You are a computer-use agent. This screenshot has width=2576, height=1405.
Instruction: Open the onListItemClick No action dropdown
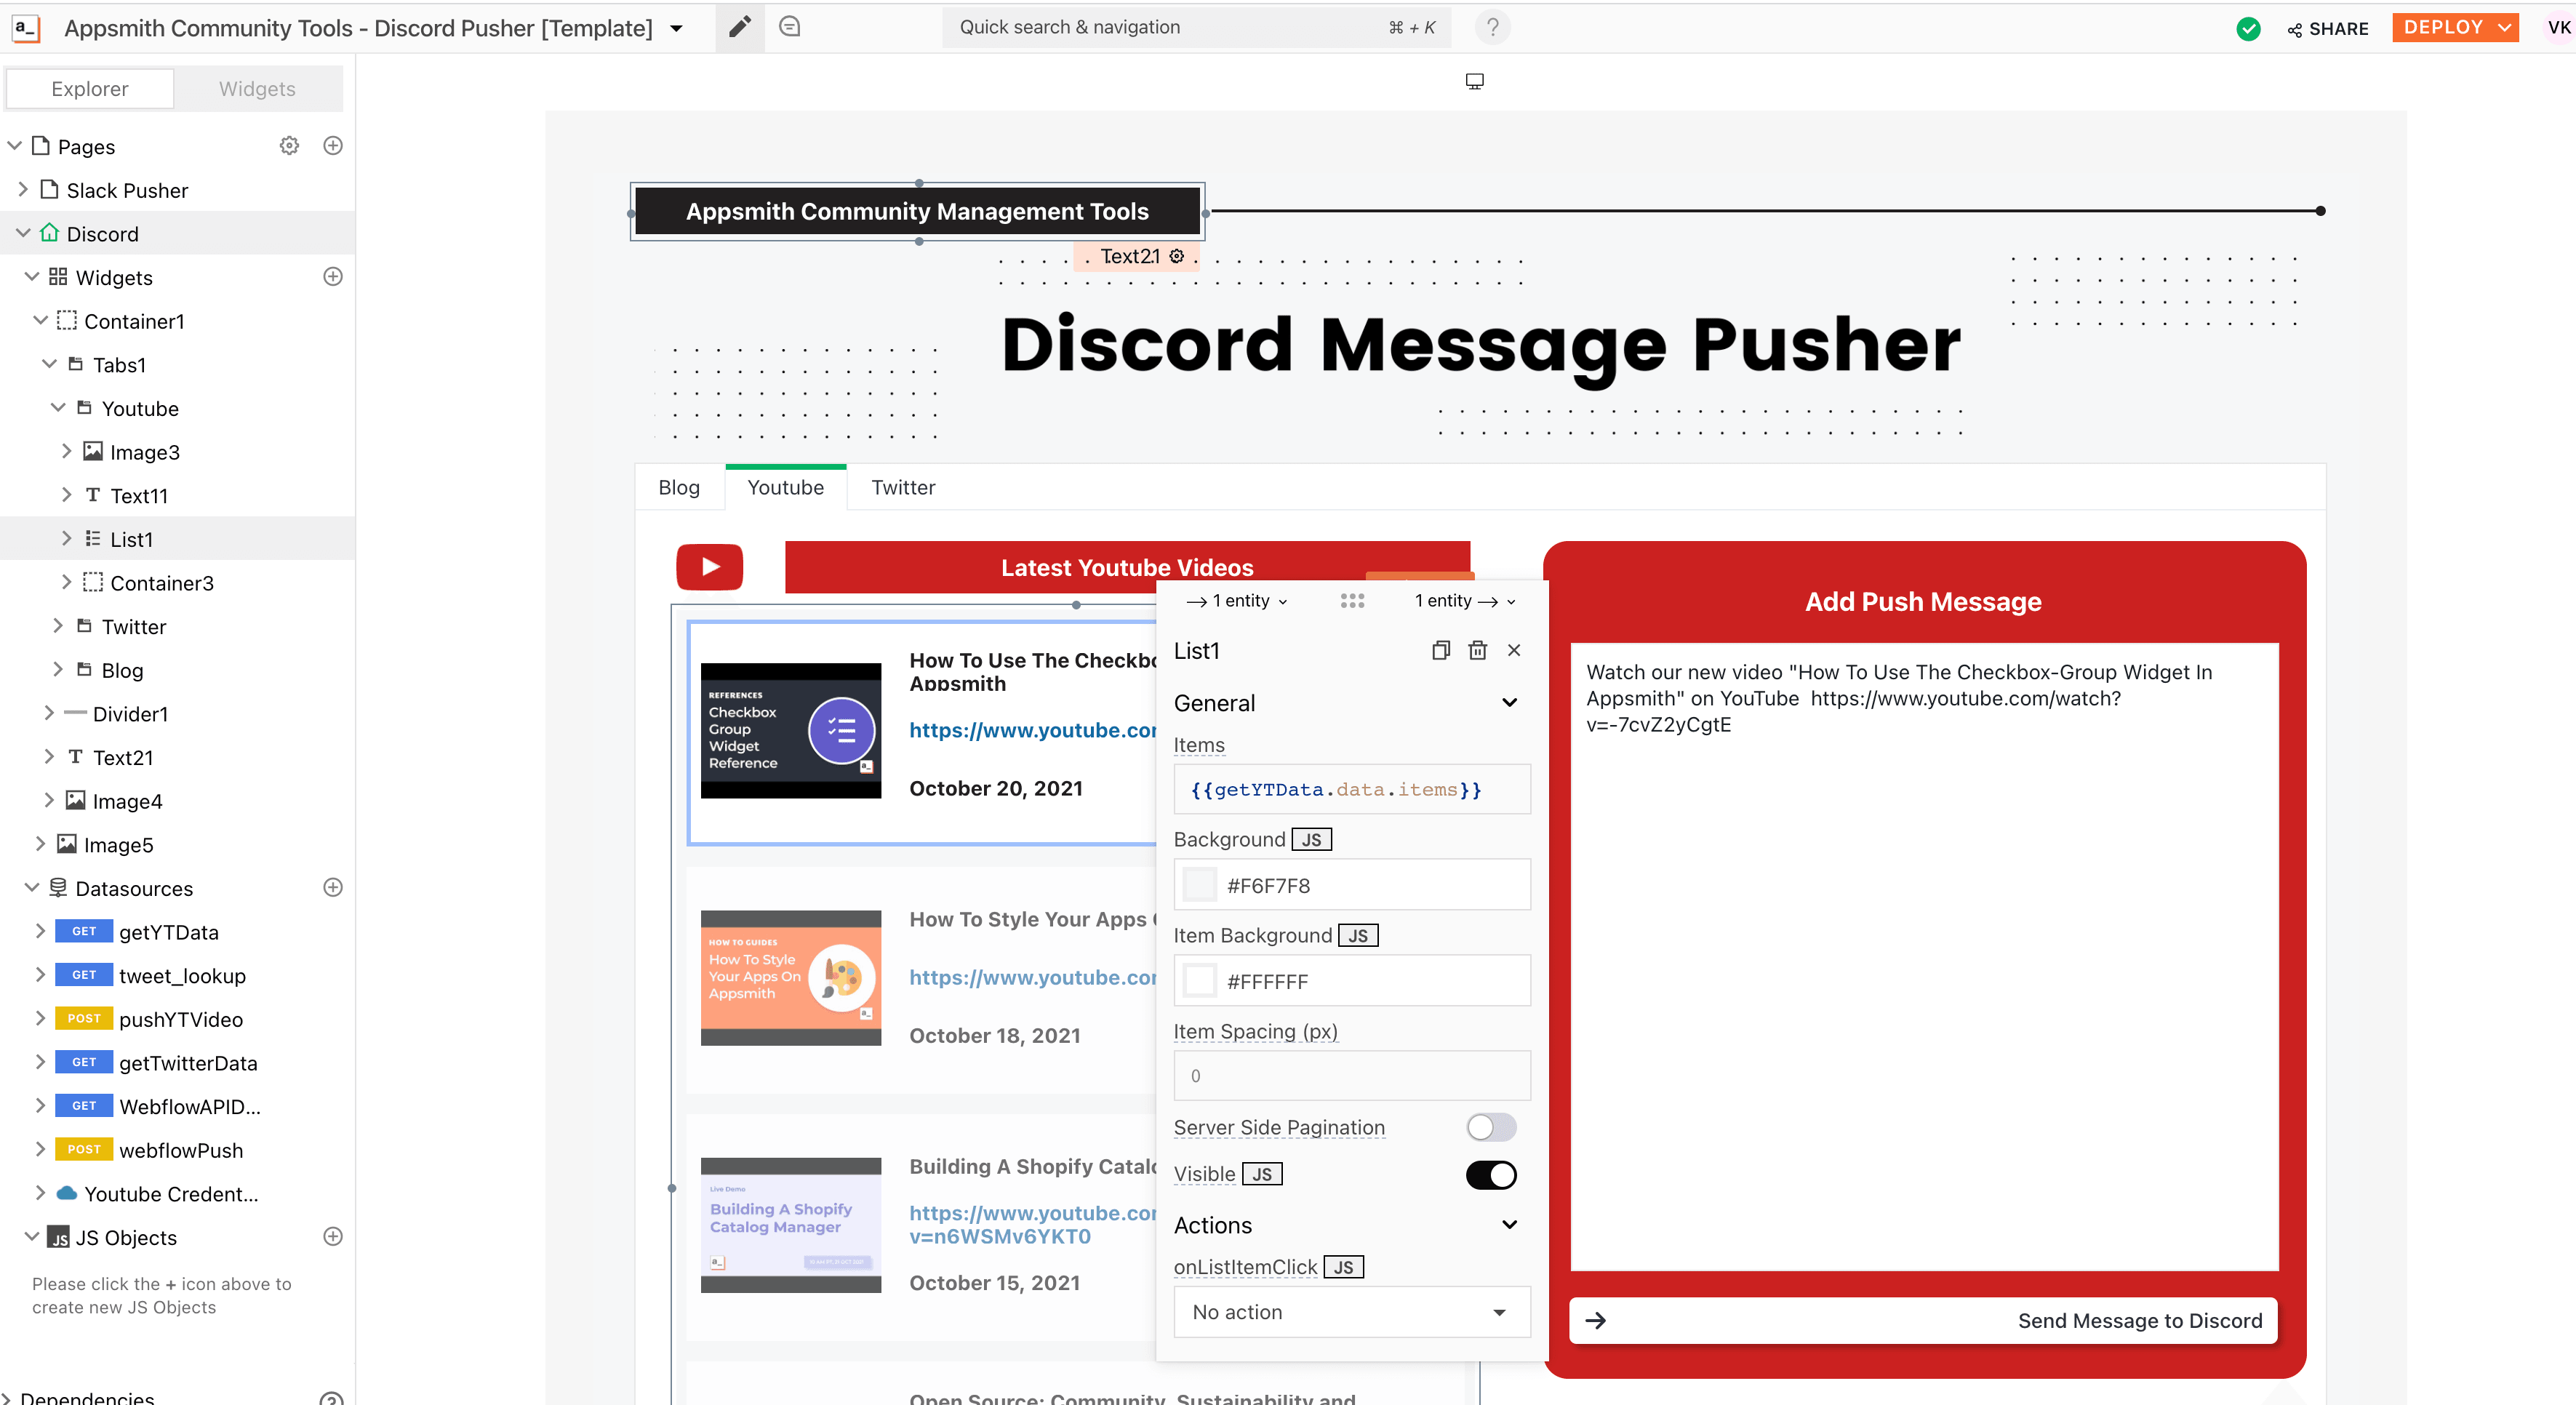(x=1351, y=1312)
